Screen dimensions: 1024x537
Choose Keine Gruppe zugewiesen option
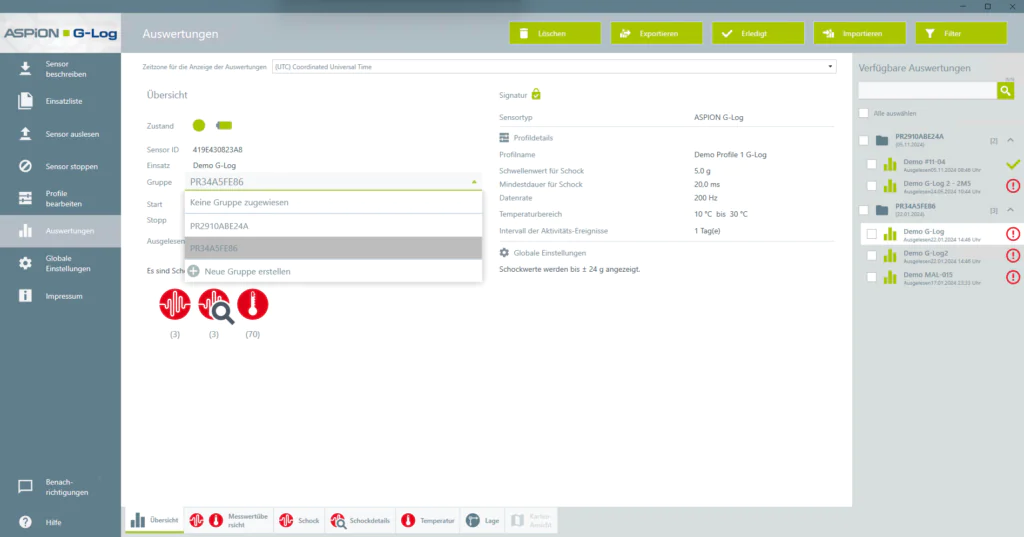click(334, 203)
